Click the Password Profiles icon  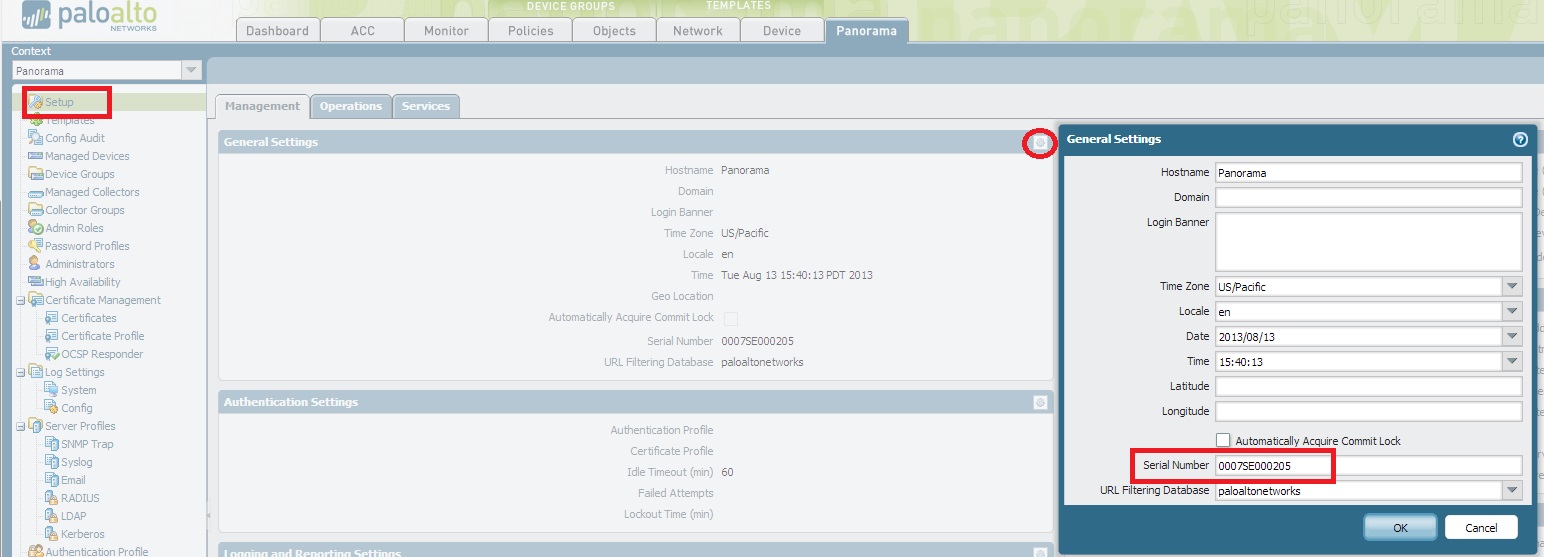pos(36,246)
